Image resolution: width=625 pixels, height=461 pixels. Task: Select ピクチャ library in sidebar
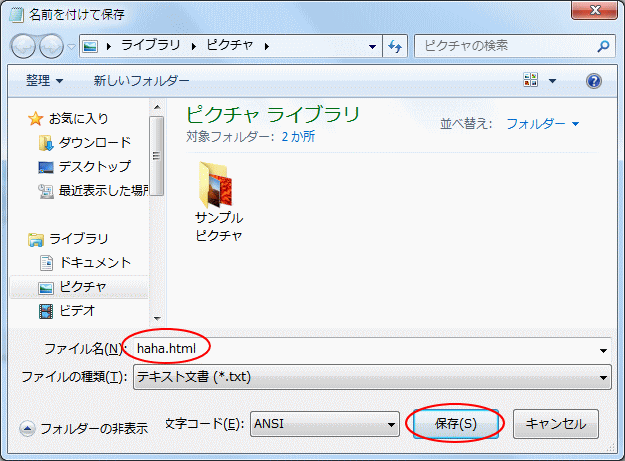(x=83, y=286)
